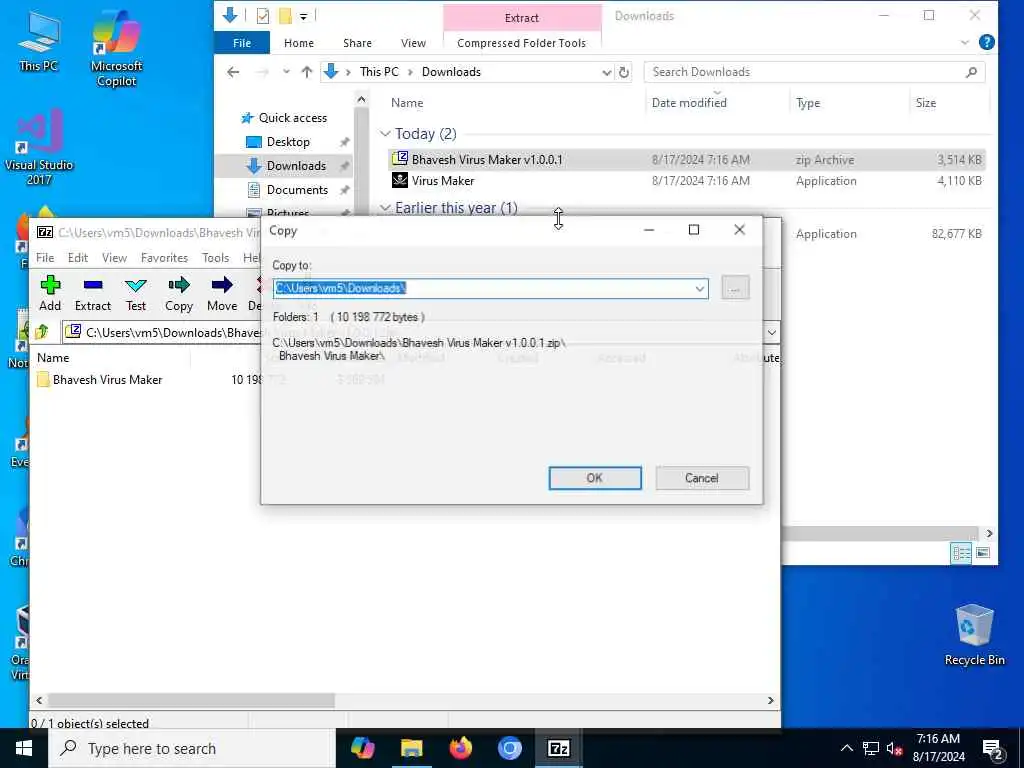
Task: Open Compressed Folder Tools tab
Action: pyautogui.click(x=521, y=43)
